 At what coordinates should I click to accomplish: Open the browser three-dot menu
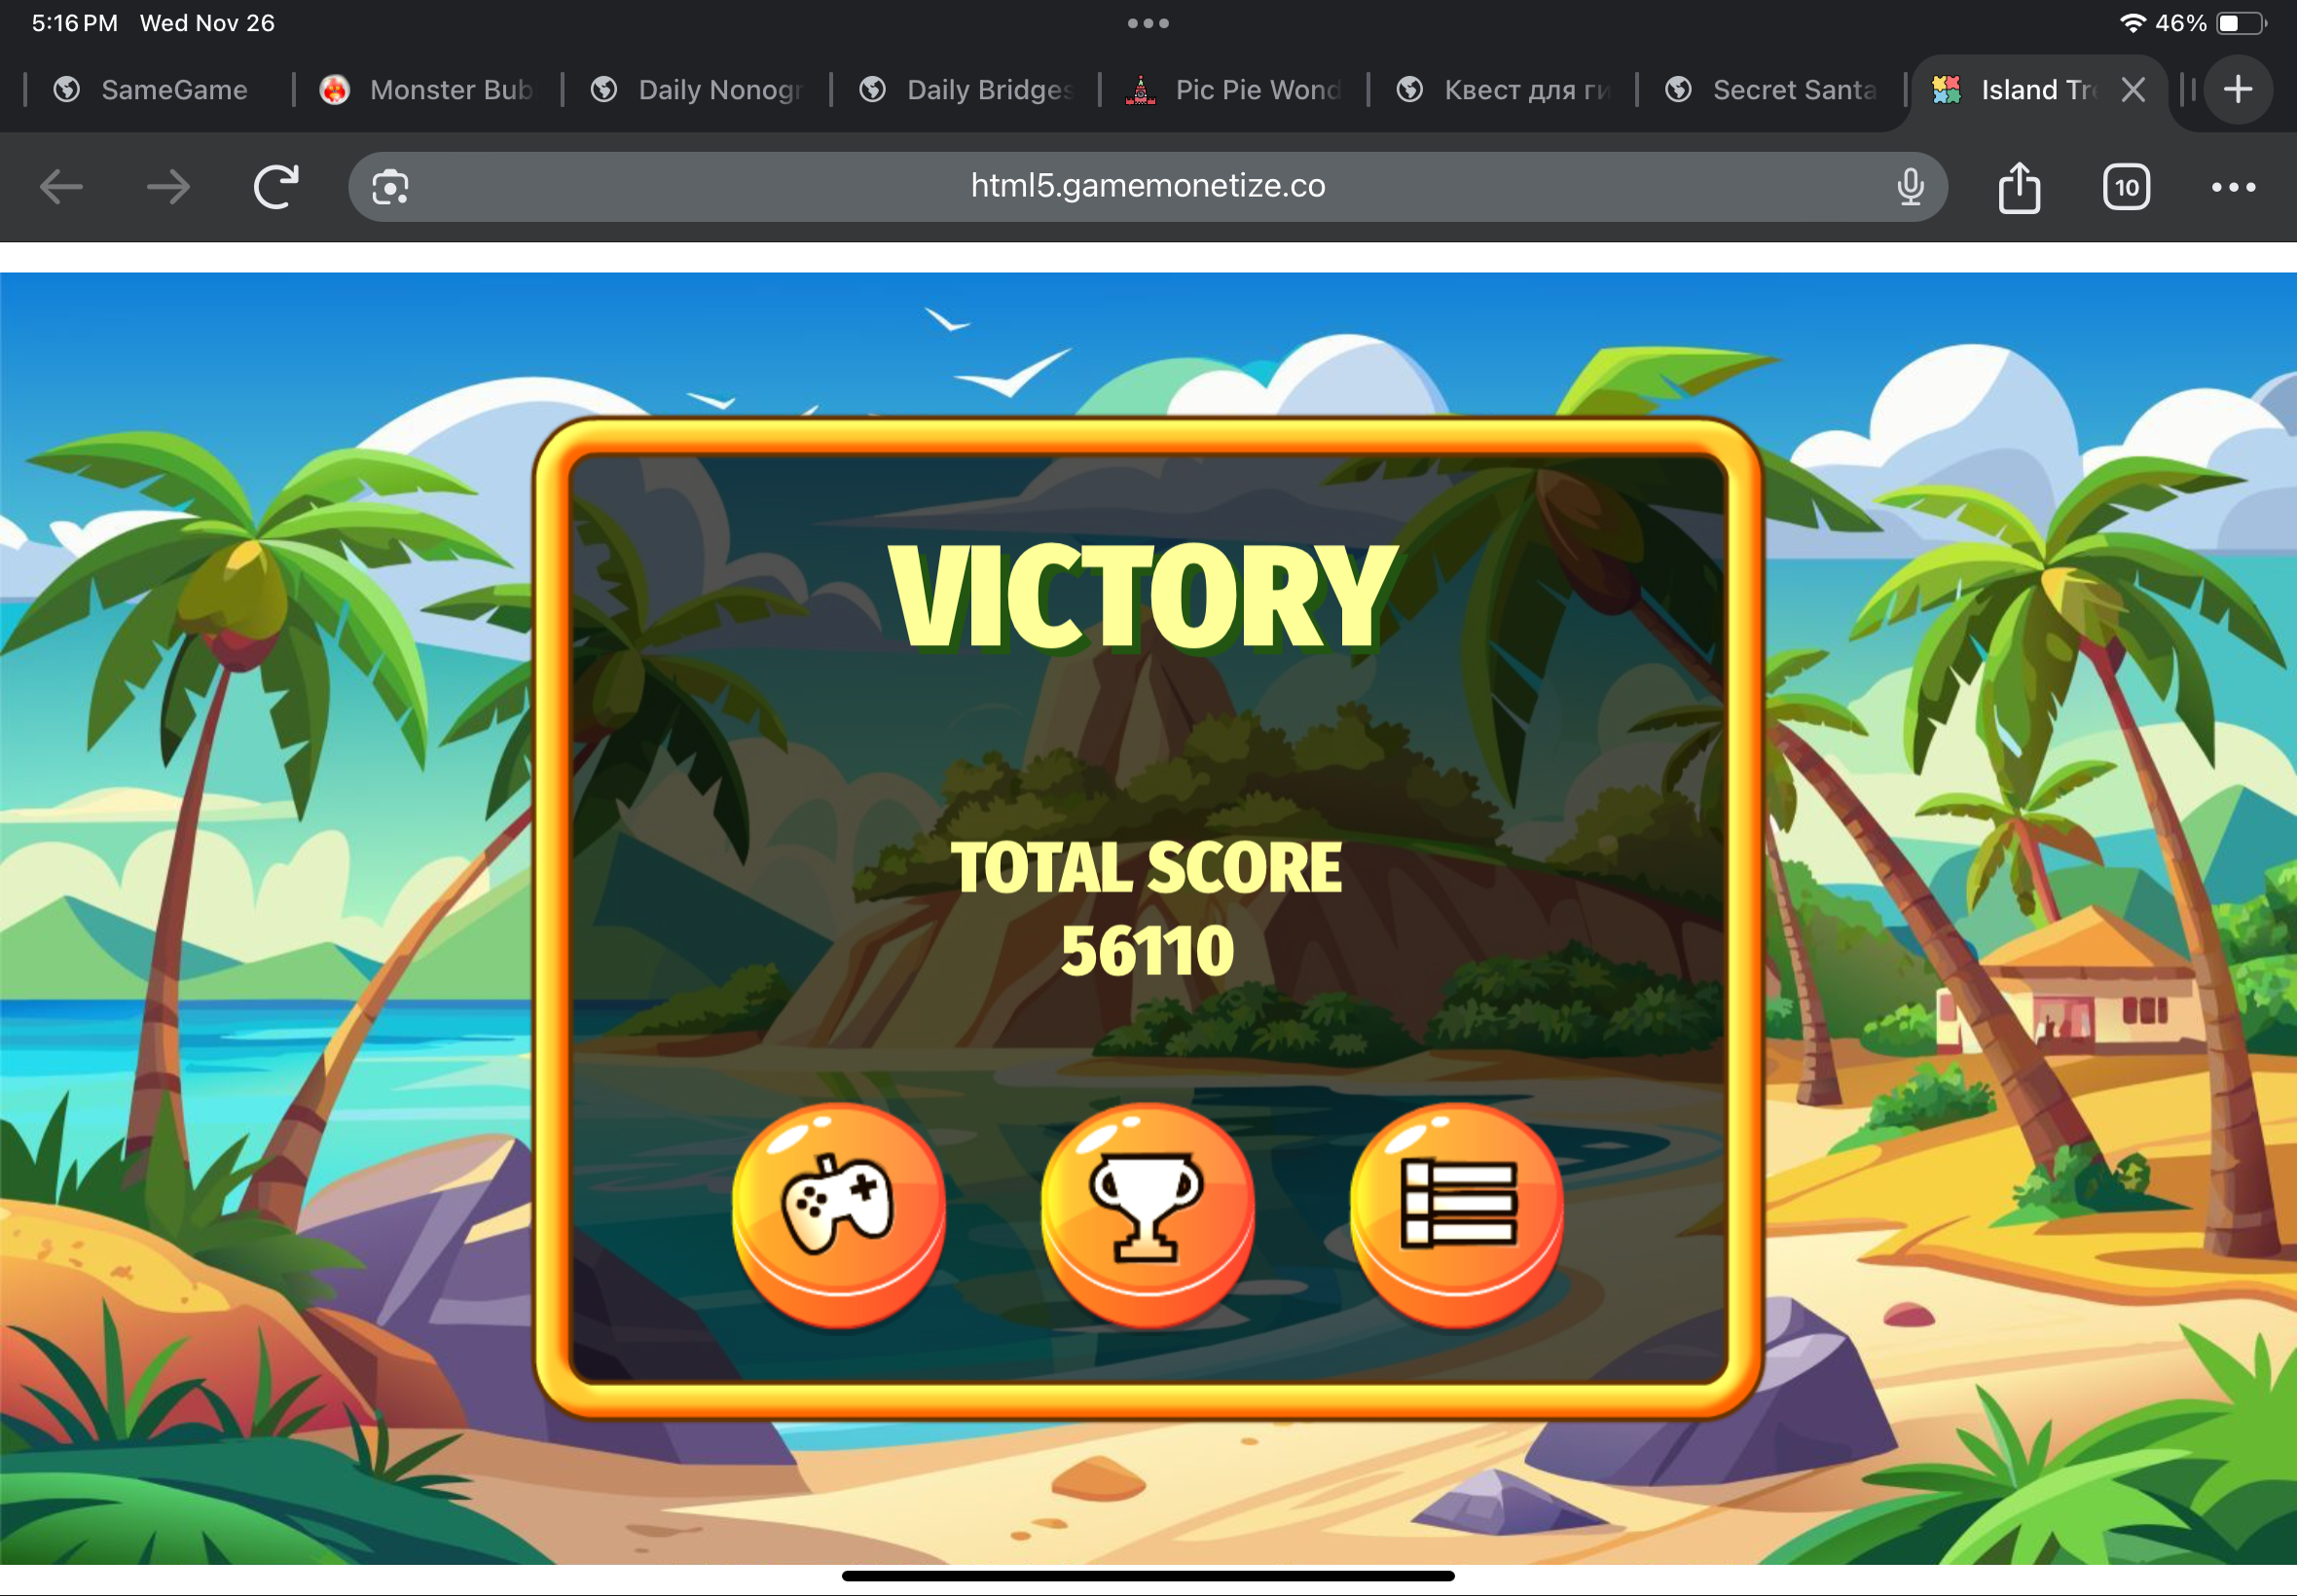click(2233, 187)
